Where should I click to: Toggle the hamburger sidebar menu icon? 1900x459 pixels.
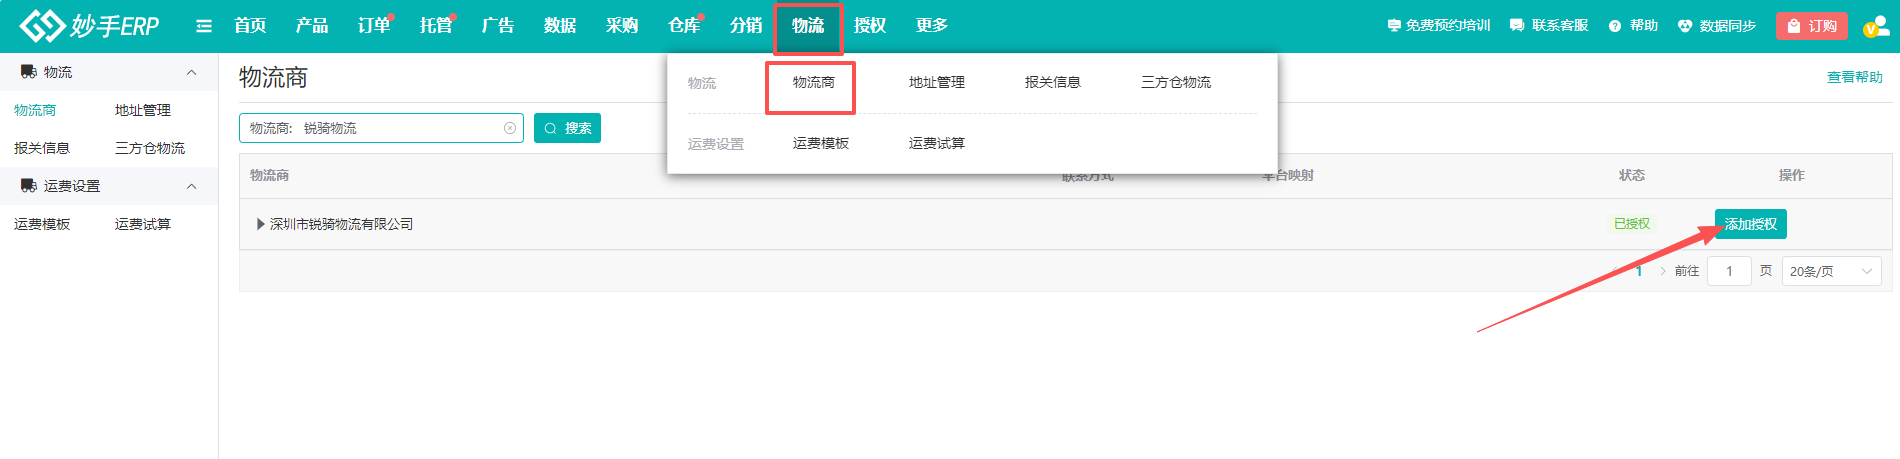204,26
